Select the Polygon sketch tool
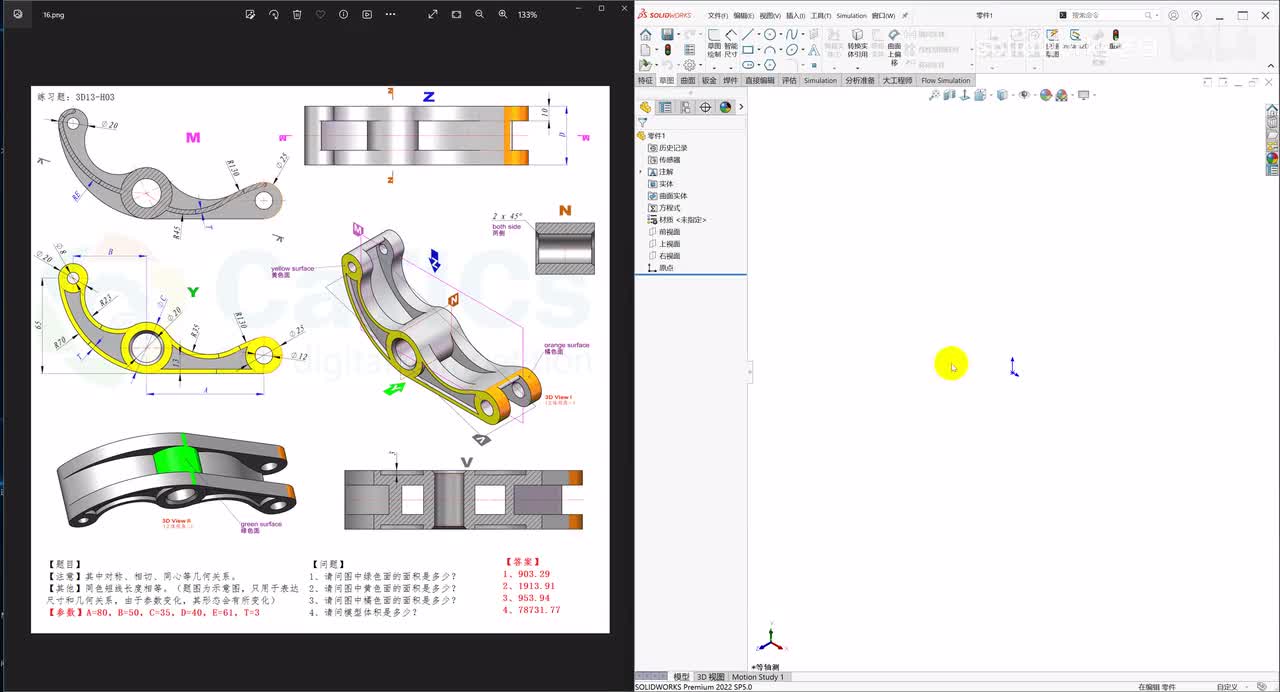 pos(770,65)
